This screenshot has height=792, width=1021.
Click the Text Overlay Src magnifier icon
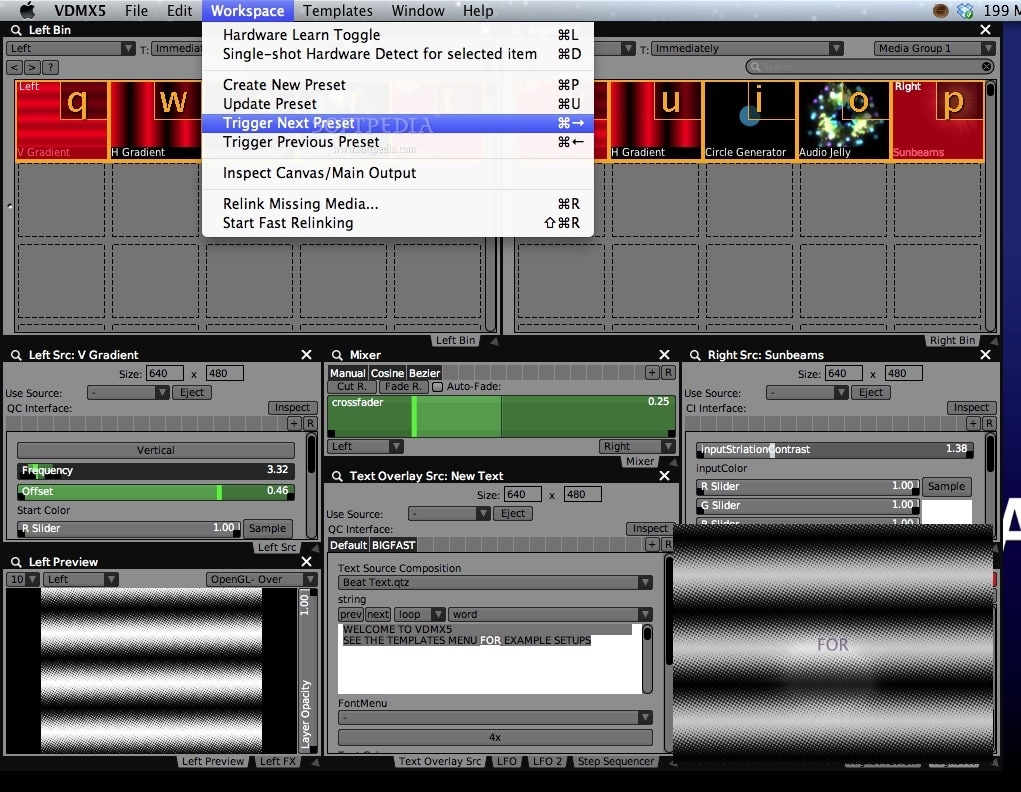coord(337,476)
